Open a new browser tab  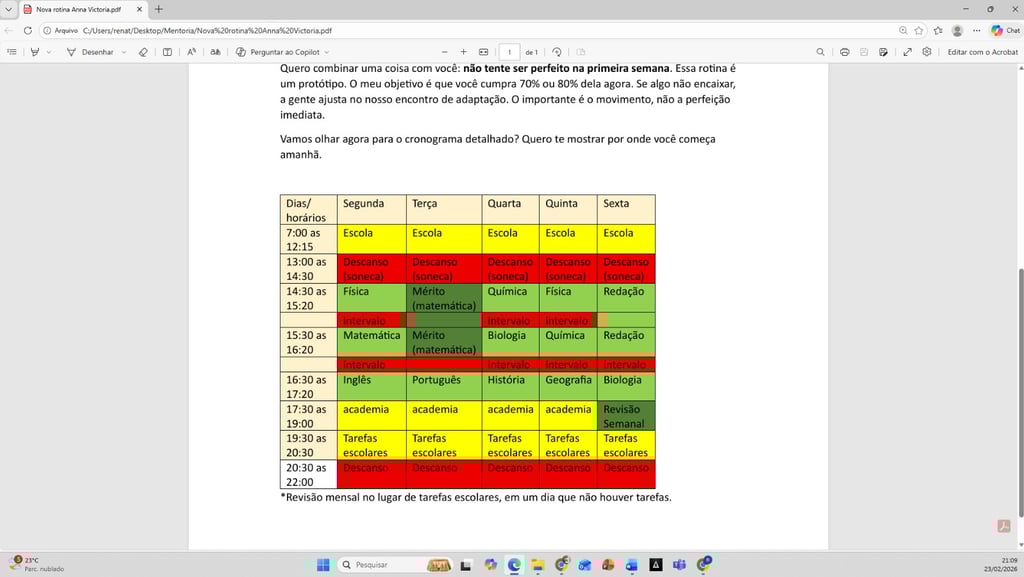point(159,9)
